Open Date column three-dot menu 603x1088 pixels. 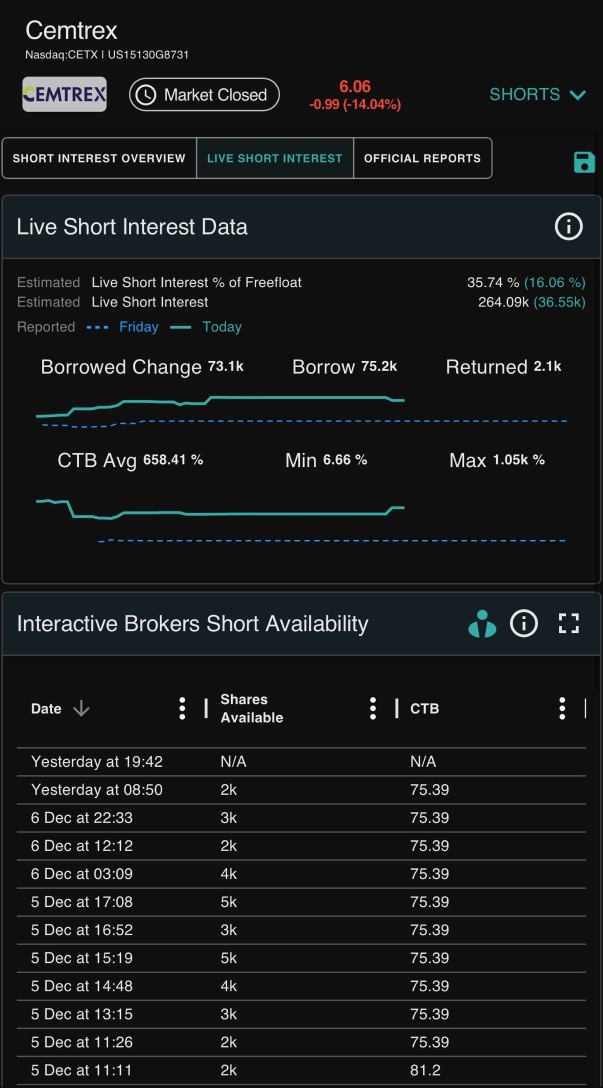pos(182,708)
